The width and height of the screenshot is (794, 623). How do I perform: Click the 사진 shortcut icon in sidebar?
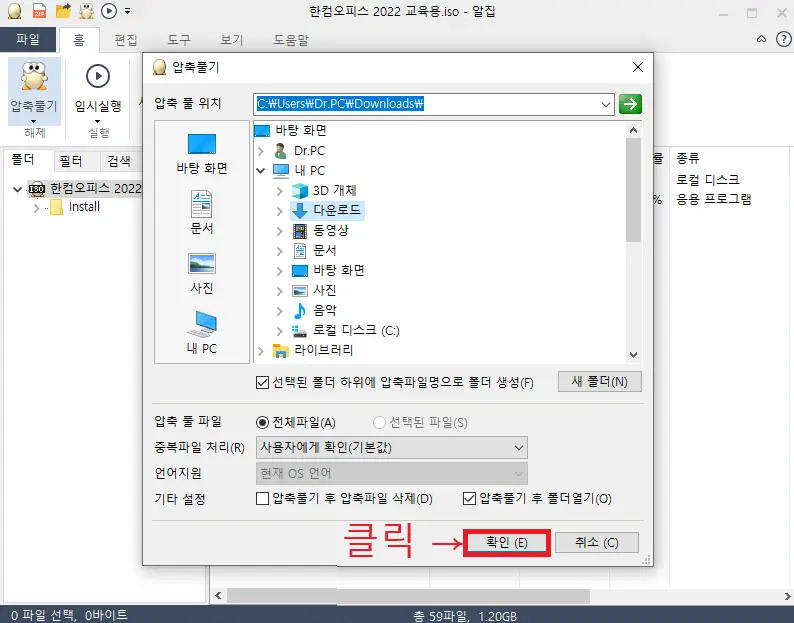202,263
